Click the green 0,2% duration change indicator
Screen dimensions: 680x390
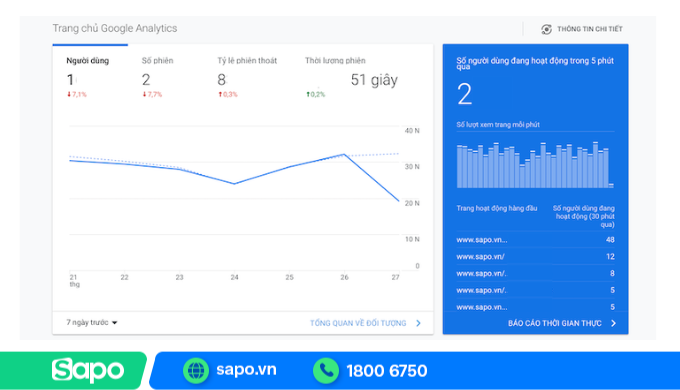pyautogui.click(x=315, y=94)
